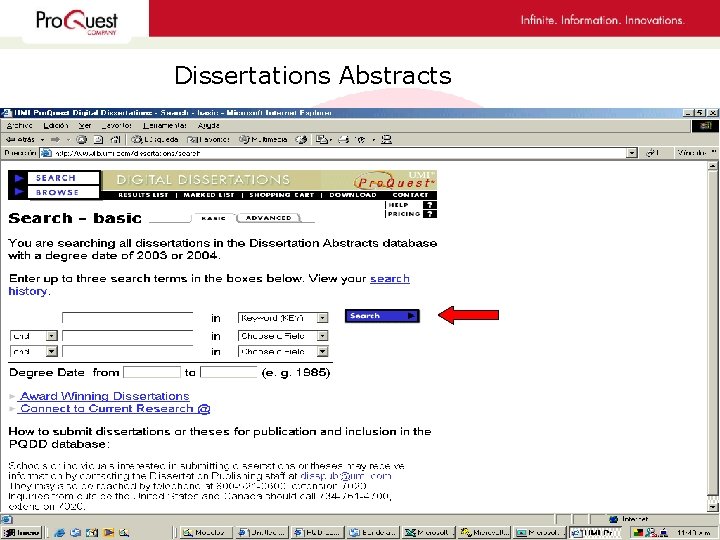The width and height of the screenshot is (720, 540).
Task: Switch to the ADVANCED search tab
Action: click(x=269, y=218)
